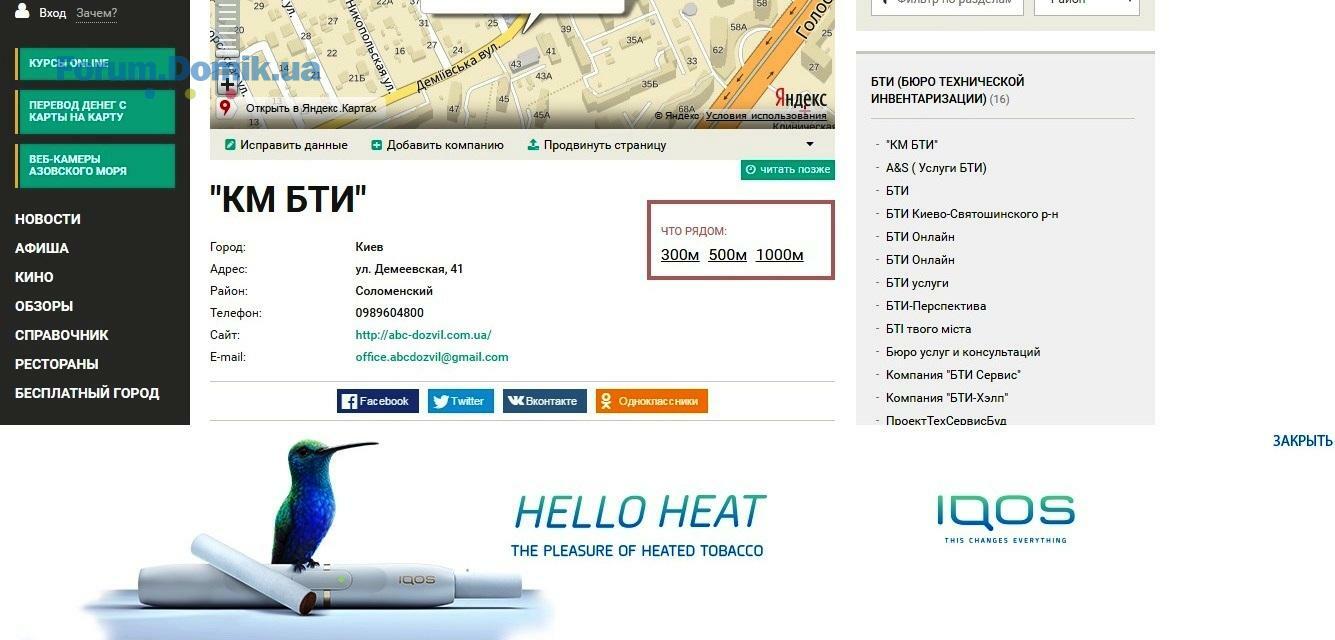Screen dimensions: 1335x640
Task: Click the Исправить данные edit icon link
Action: (286, 145)
